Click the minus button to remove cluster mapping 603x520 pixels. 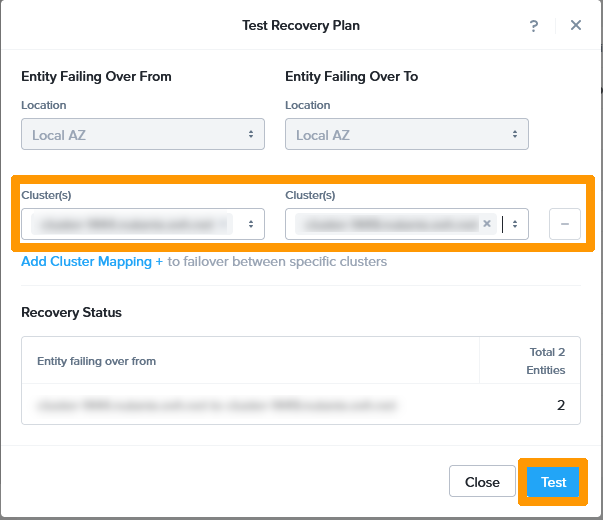(x=565, y=224)
